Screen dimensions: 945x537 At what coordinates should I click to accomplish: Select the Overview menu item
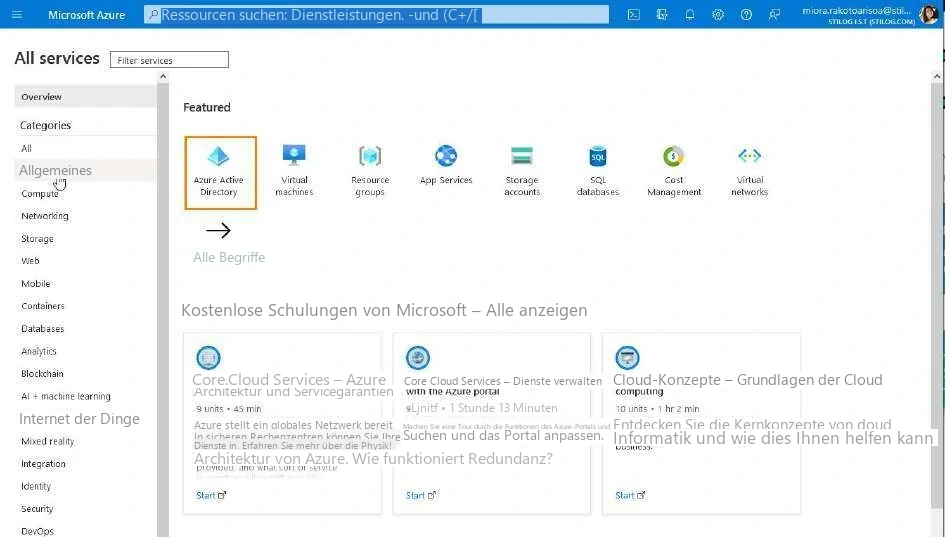[x=85, y=96]
